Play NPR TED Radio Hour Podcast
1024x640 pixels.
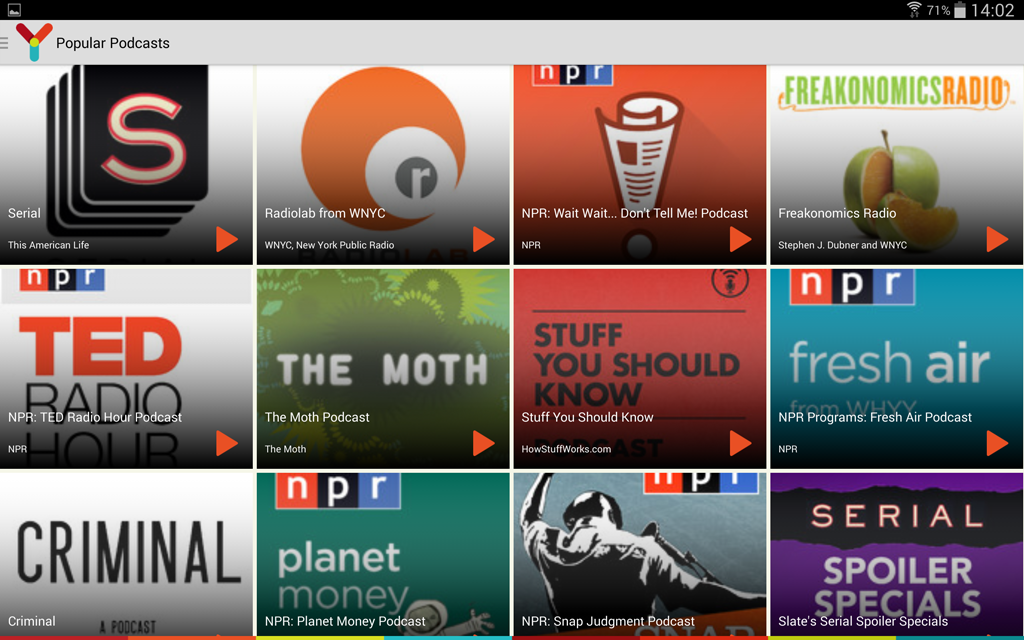[227, 443]
